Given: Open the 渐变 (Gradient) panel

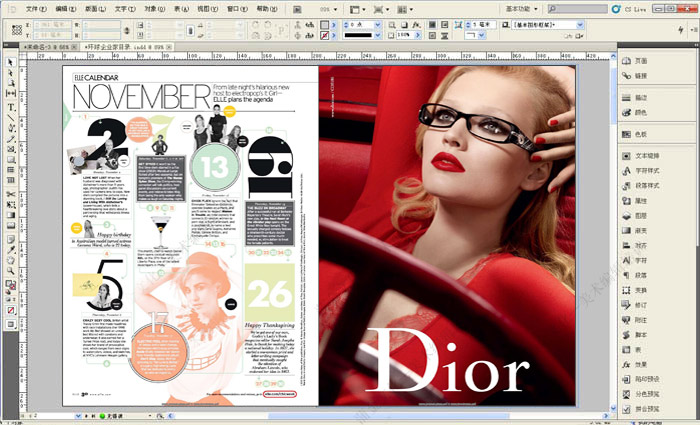Looking at the screenshot, I should [x=636, y=230].
